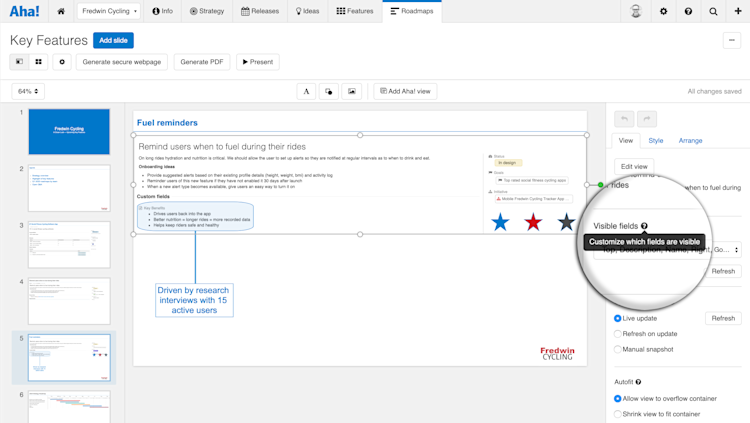Image resolution: width=750 pixels, height=423 pixels.
Task: Select slide 2 thumbnail
Action: coord(69,188)
